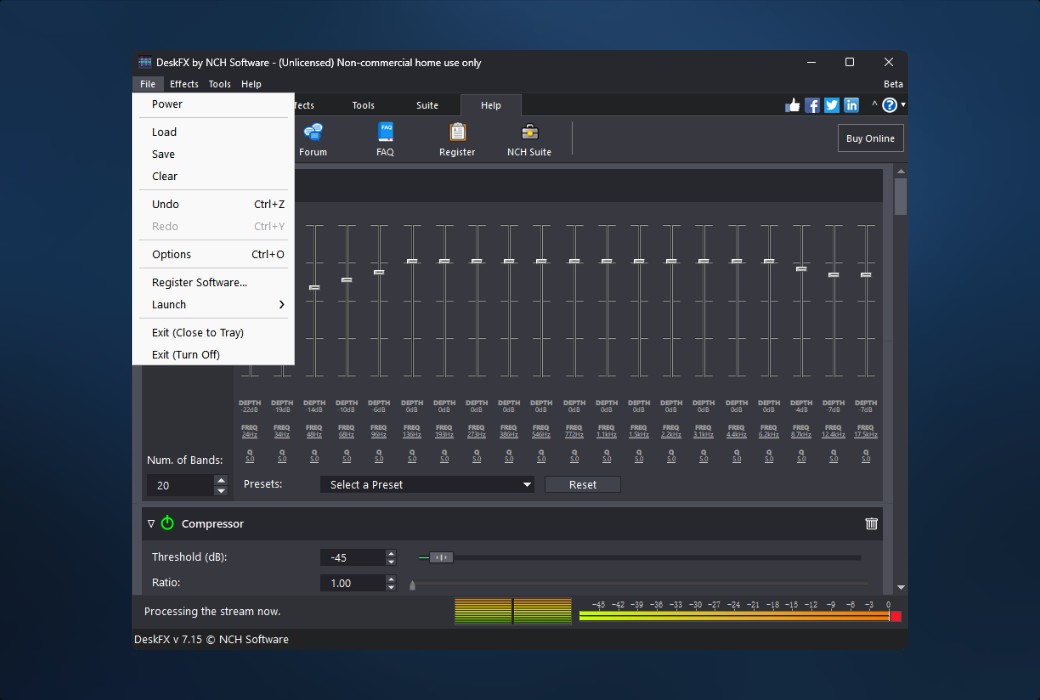The width and height of the screenshot is (1040, 700).
Task: Toggle the Compressor power button
Action: 168,523
